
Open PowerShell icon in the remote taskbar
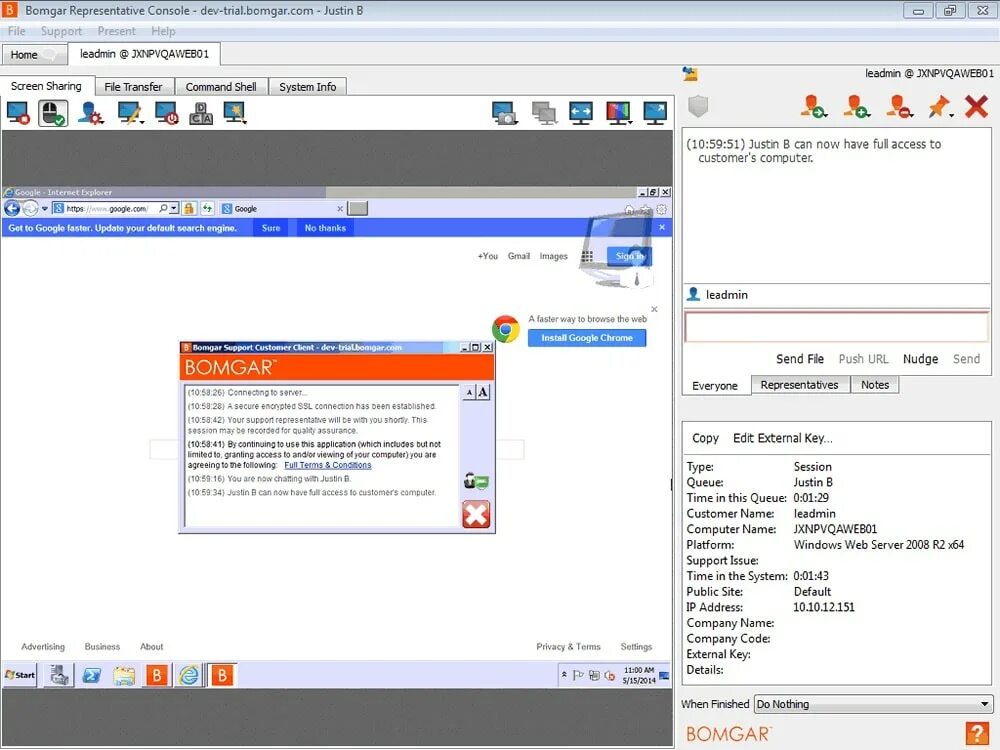click(x=91, y=675)
